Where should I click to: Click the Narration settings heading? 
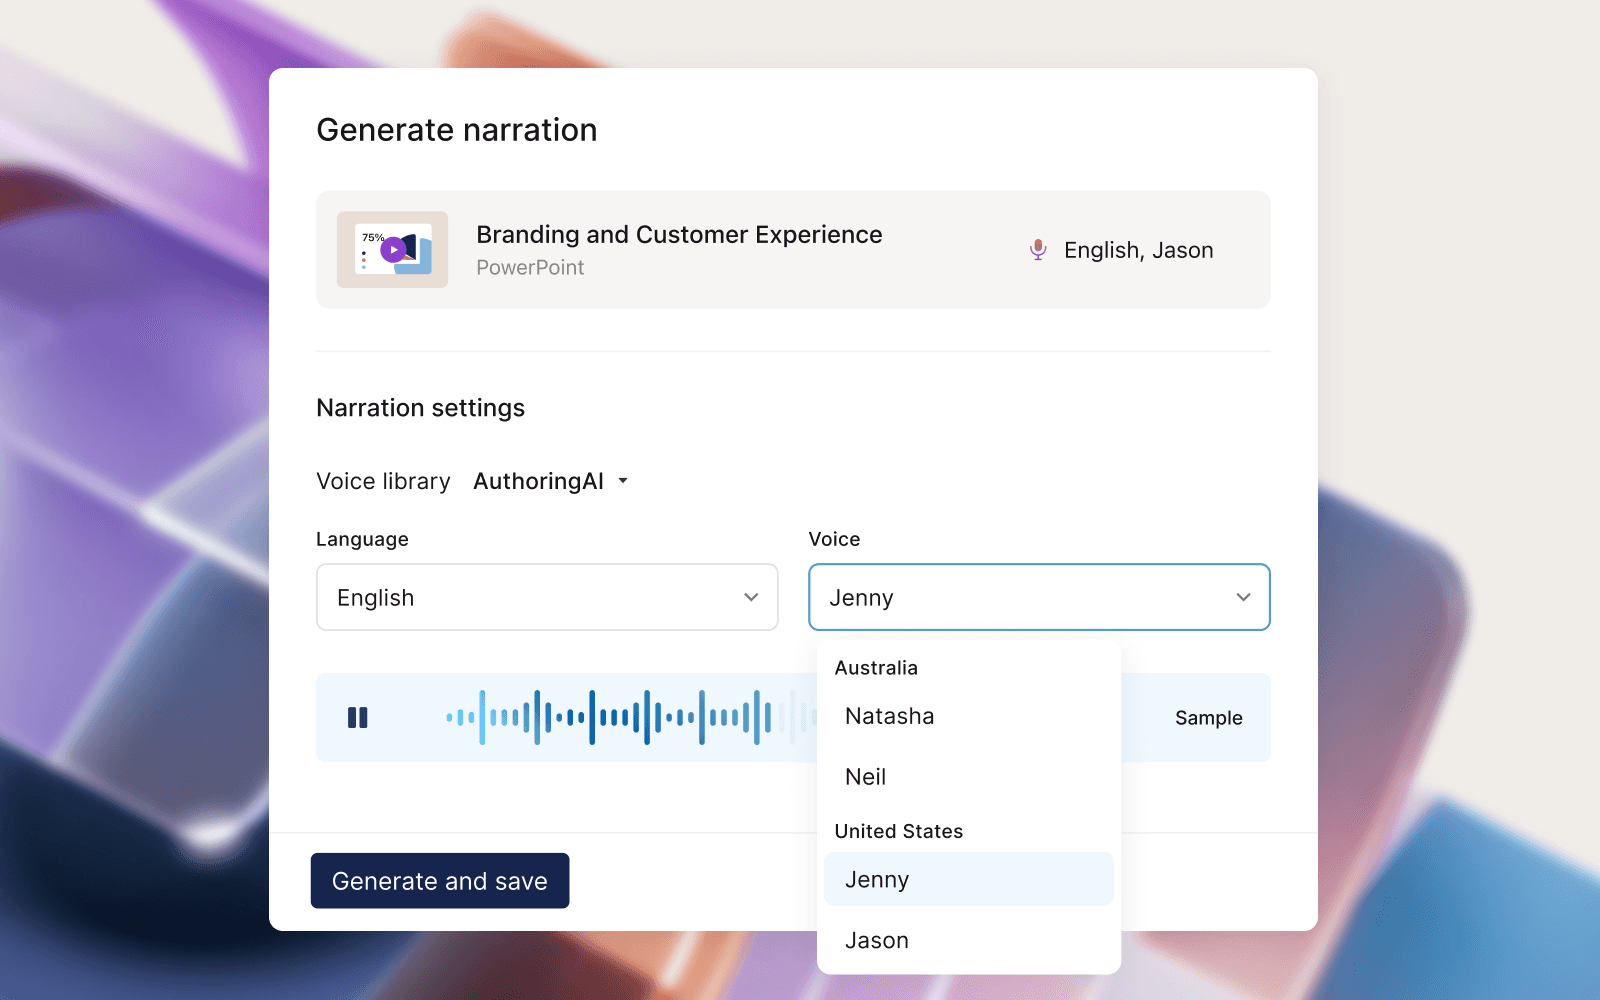(420, 408)
